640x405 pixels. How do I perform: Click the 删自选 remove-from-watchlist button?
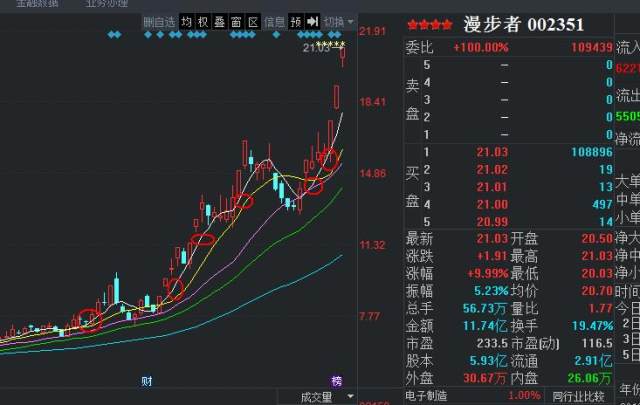[160, 22]
